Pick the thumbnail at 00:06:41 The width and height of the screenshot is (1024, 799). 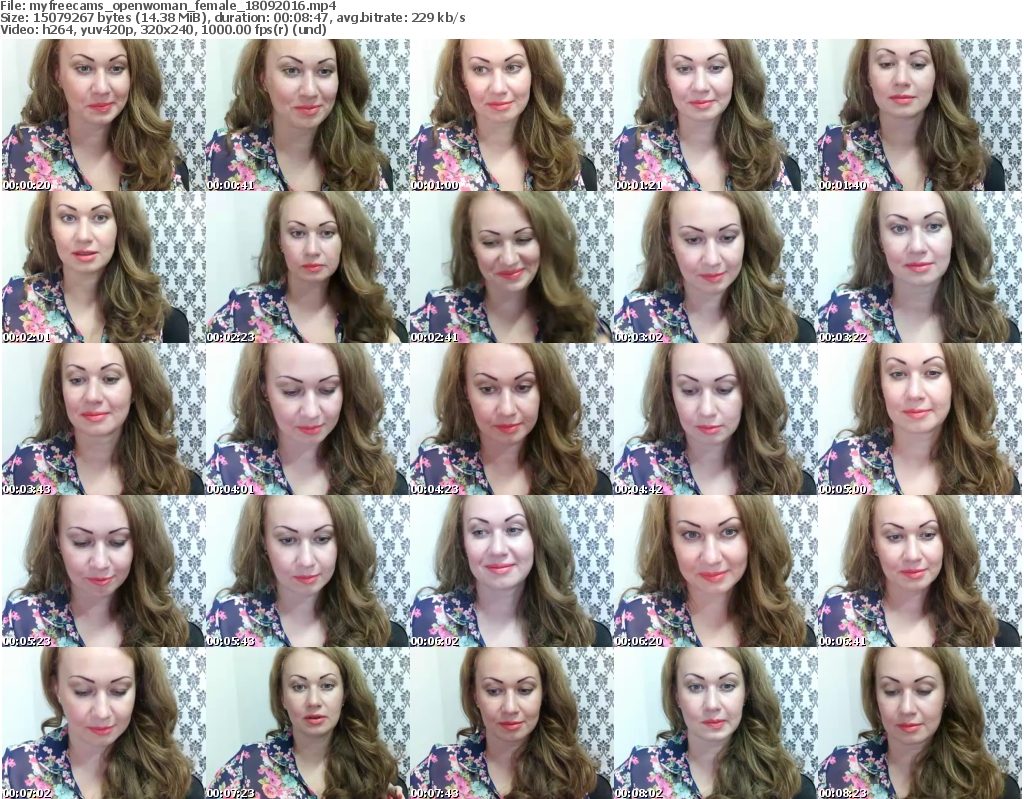click(920, 571)
